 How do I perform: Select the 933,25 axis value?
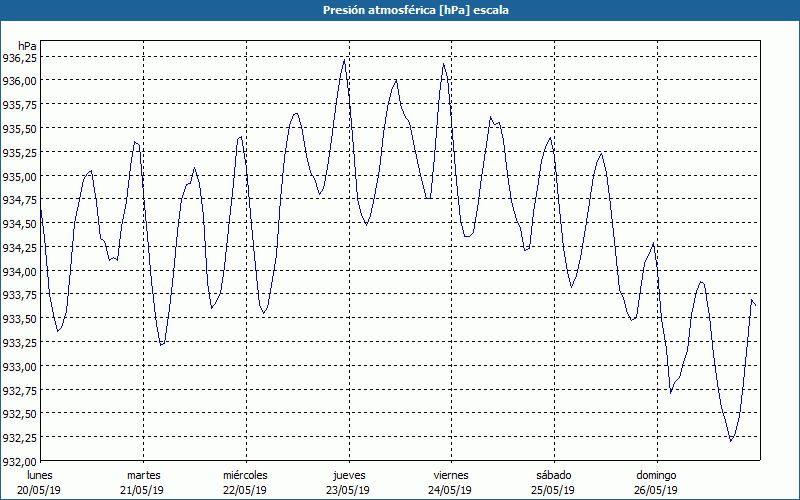tap(20, 342)
